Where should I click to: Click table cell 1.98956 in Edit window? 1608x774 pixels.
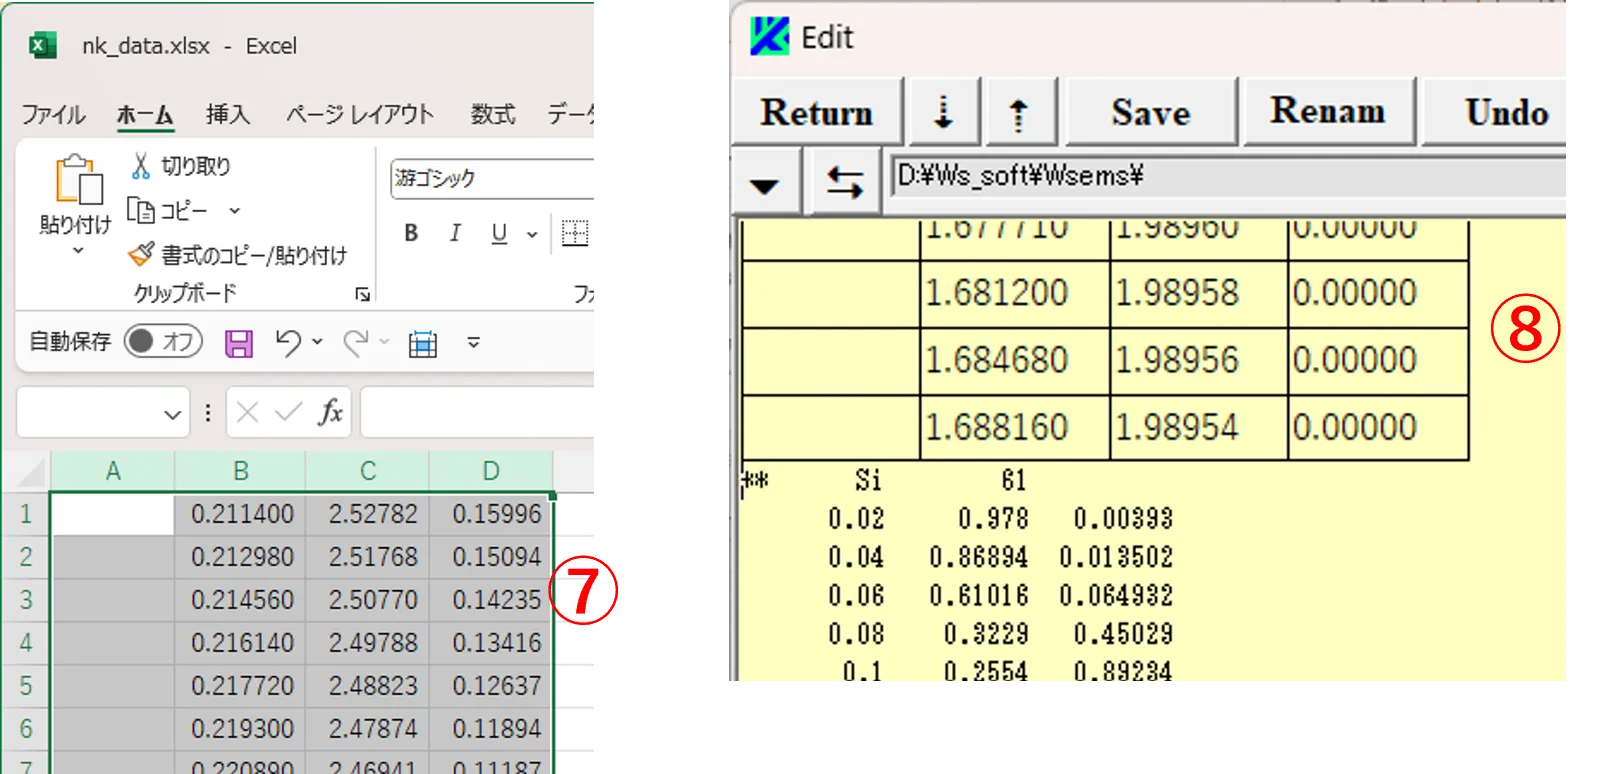(1198, 361)
